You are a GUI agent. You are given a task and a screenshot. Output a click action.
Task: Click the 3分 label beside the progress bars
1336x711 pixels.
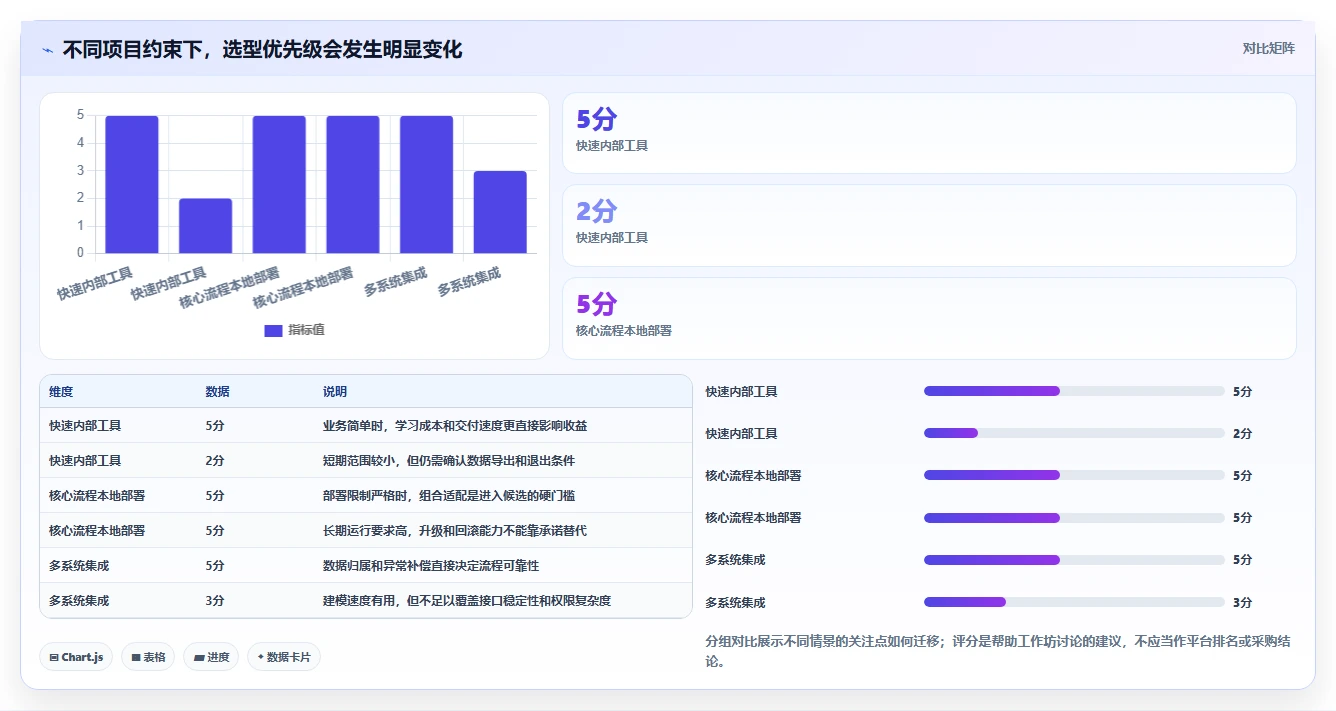click(1242, 603)
